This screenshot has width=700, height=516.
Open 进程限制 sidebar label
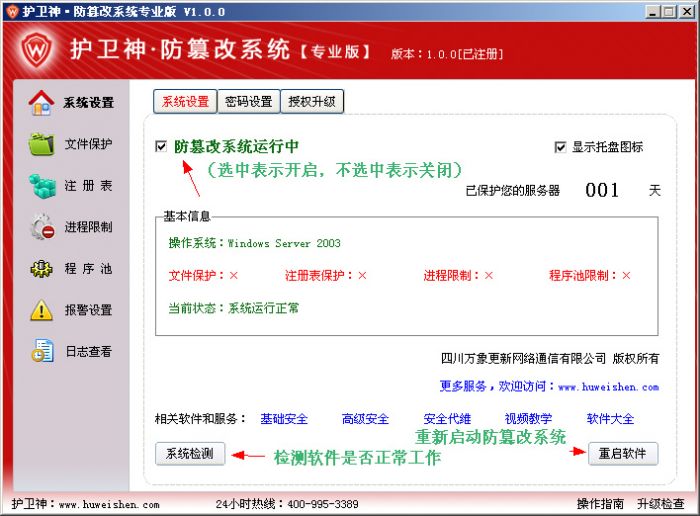click(88, 227)
